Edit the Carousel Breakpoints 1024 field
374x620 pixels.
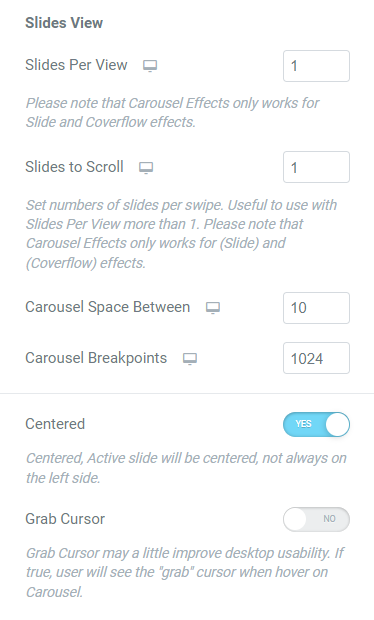click(x=316, y=358)
